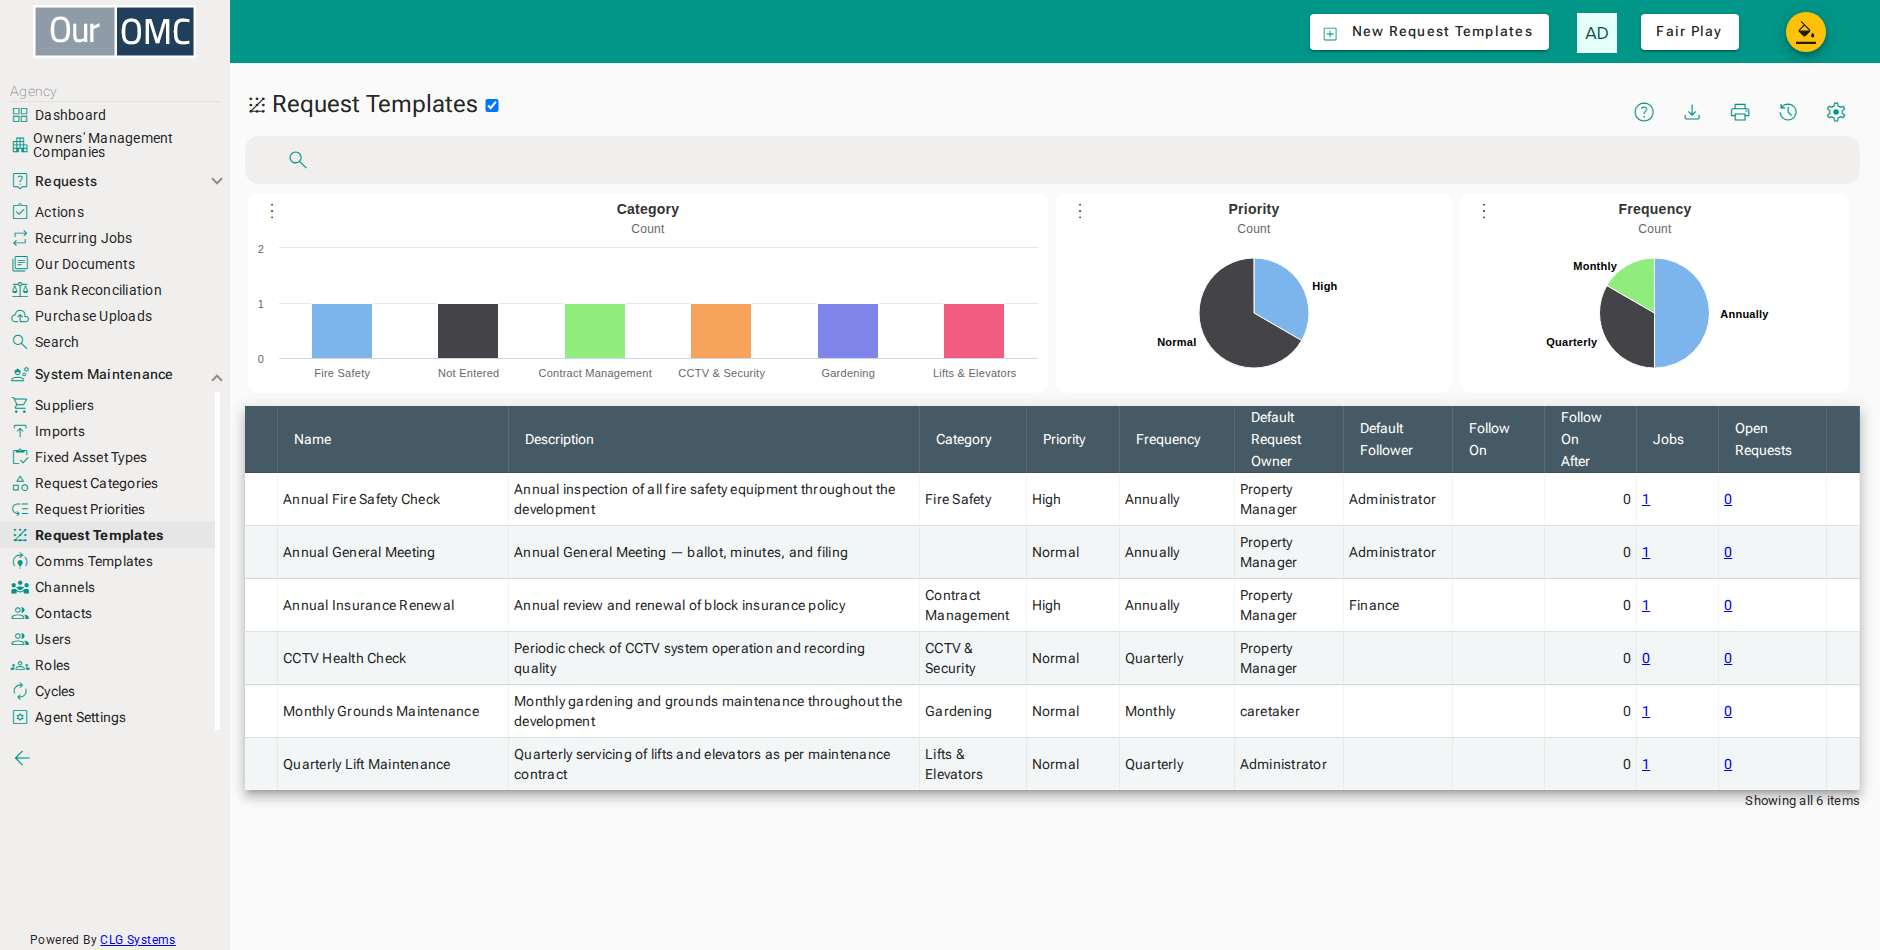Image resolution: width=1880 pixels, height=950 pixels.
Task: Click the pink Lifts & Elevators bar
Action: pyautogui.click(x=974, y=331)
